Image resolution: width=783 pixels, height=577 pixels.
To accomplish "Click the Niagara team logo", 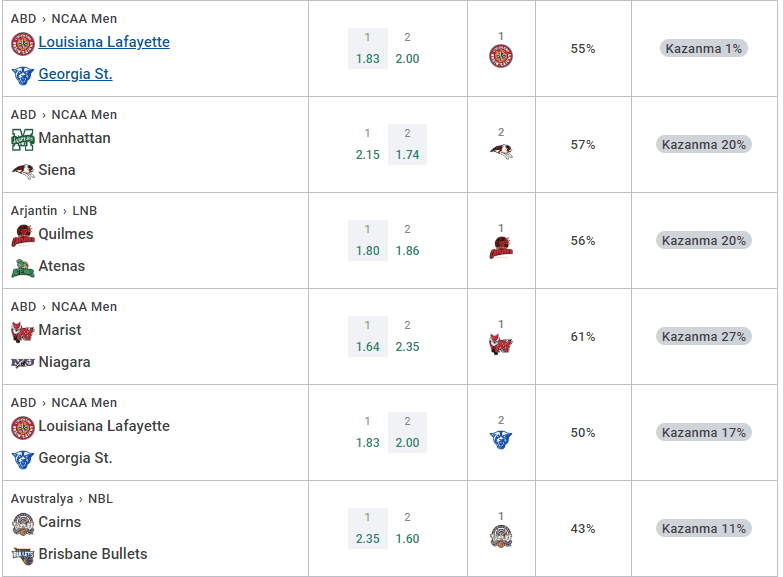I will click(22, 363).
